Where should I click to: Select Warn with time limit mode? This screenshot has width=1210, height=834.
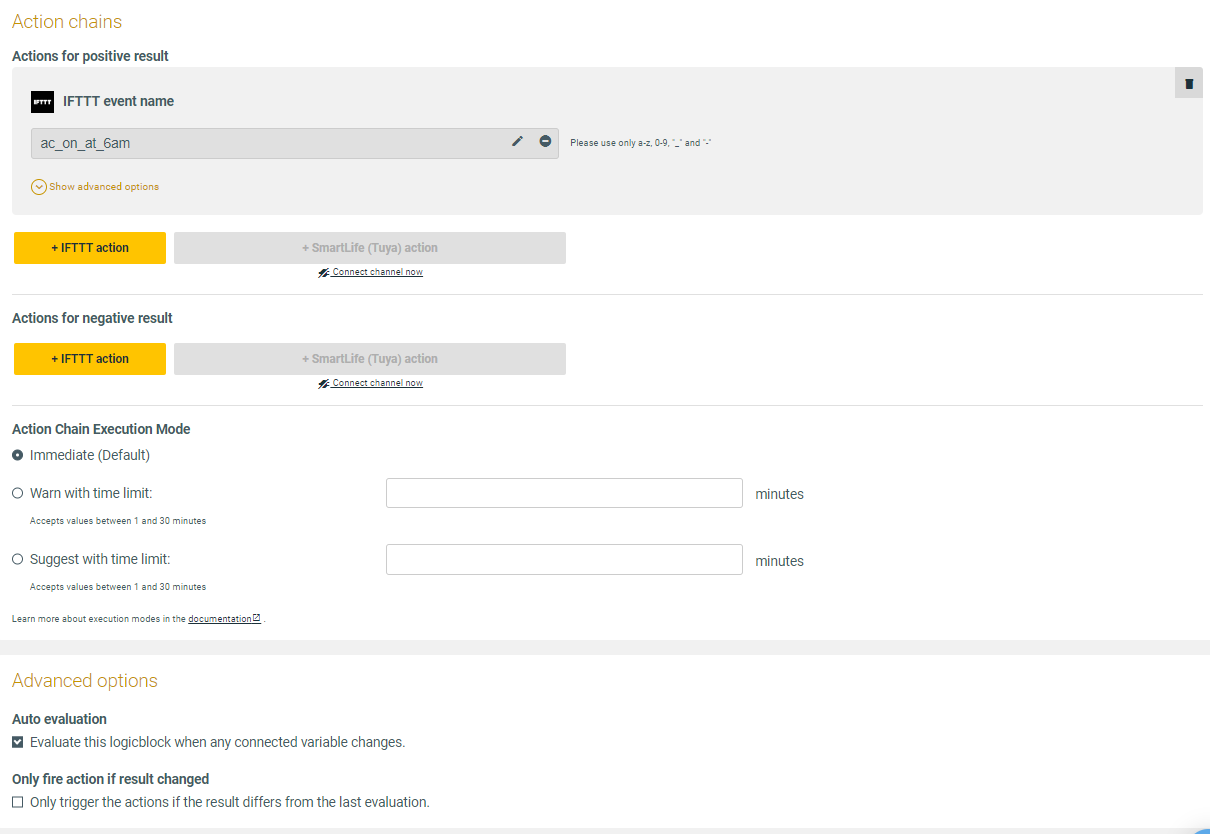pos(18,493)
